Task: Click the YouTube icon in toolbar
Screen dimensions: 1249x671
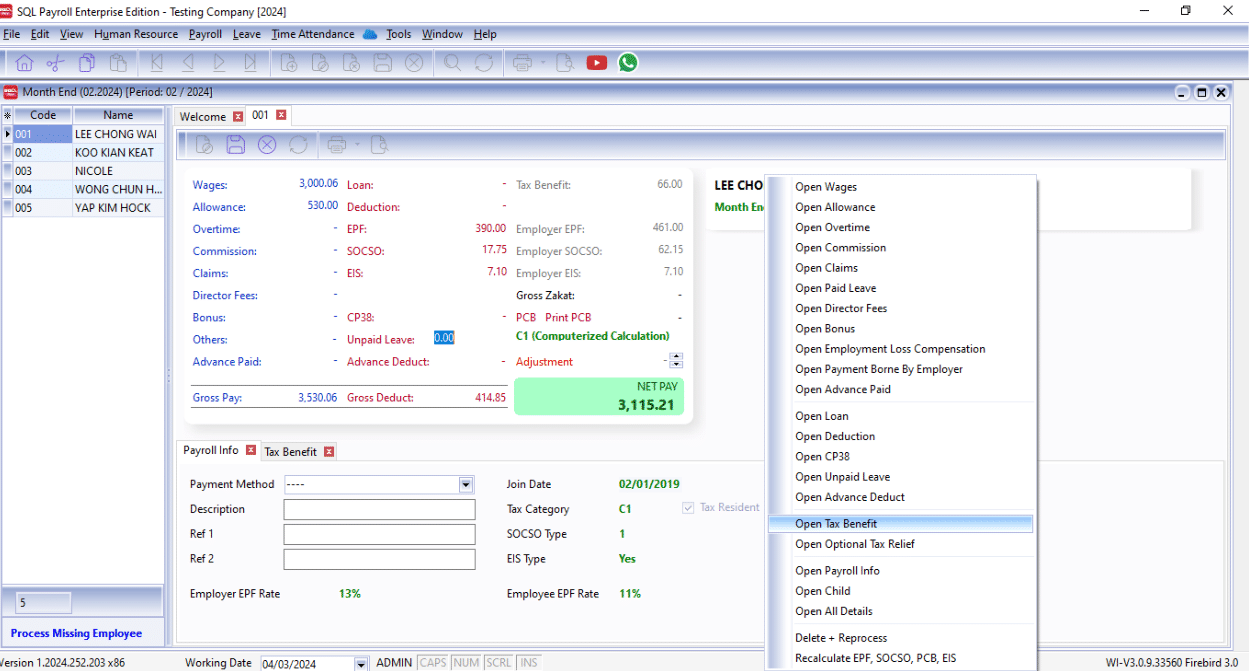Action: [597, 63]
